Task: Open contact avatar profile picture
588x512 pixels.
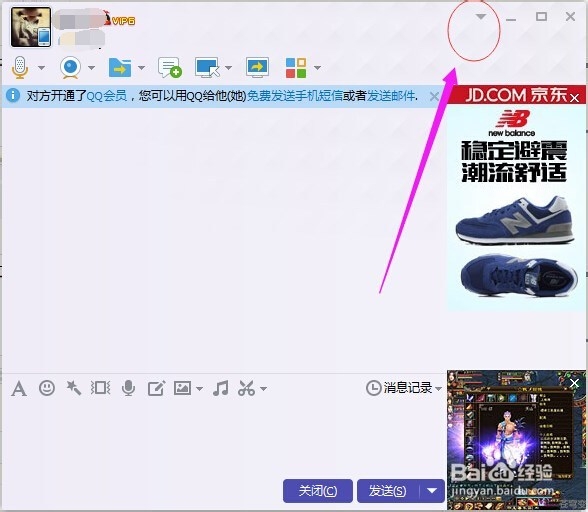Action: pyautogui.click(x=31, y=27)
